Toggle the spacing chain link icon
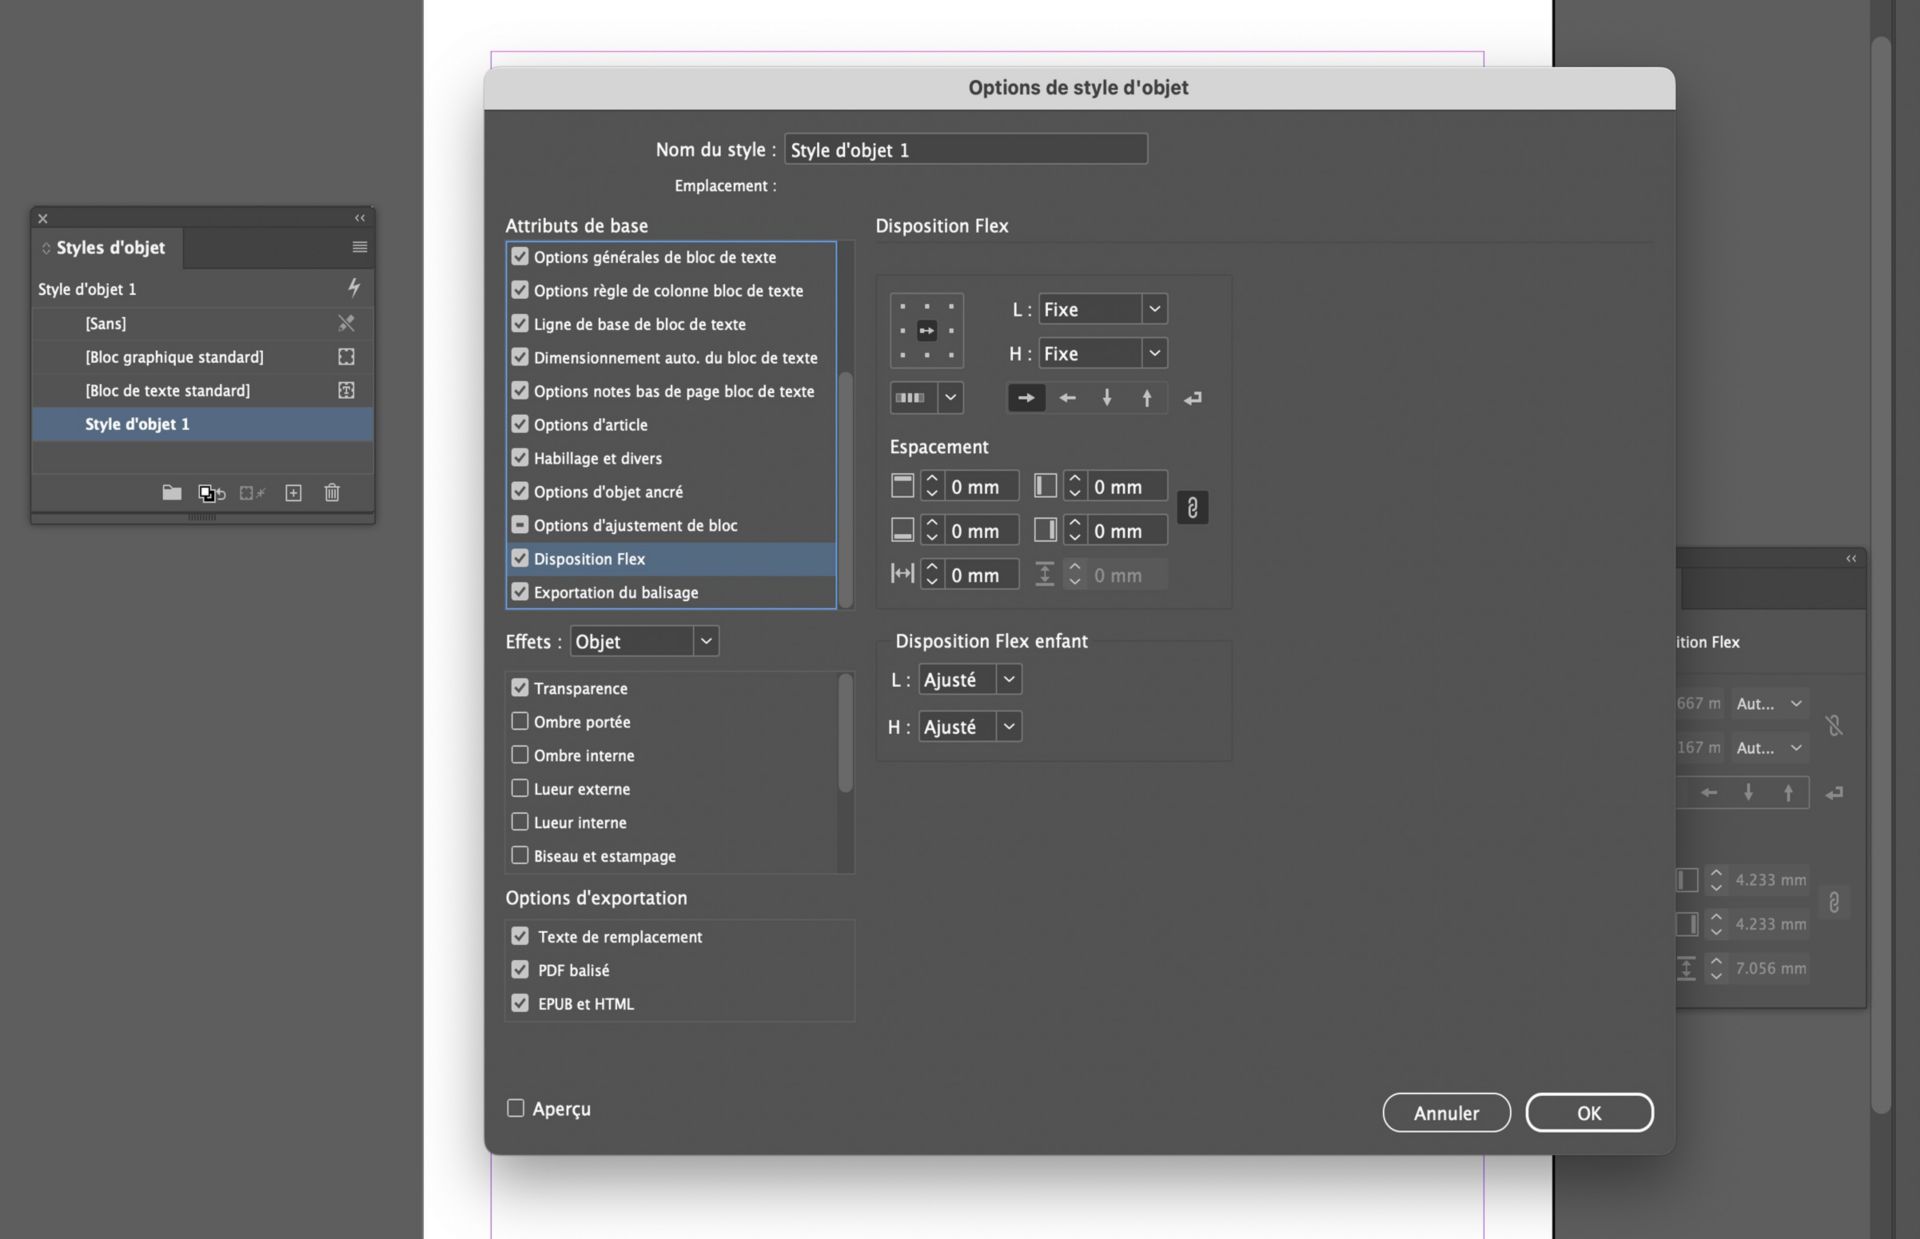This screenshot has width=1920, height=1239. pos(1192,508)
